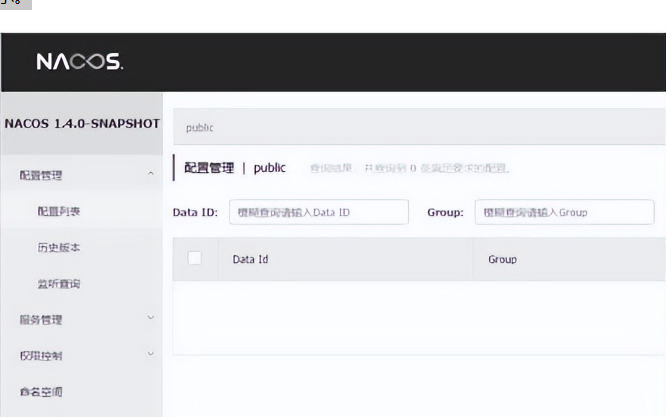Open 监听查询 in sidebar
The width and height of the screenshot is (666, 417).
(x=59, y=284)
